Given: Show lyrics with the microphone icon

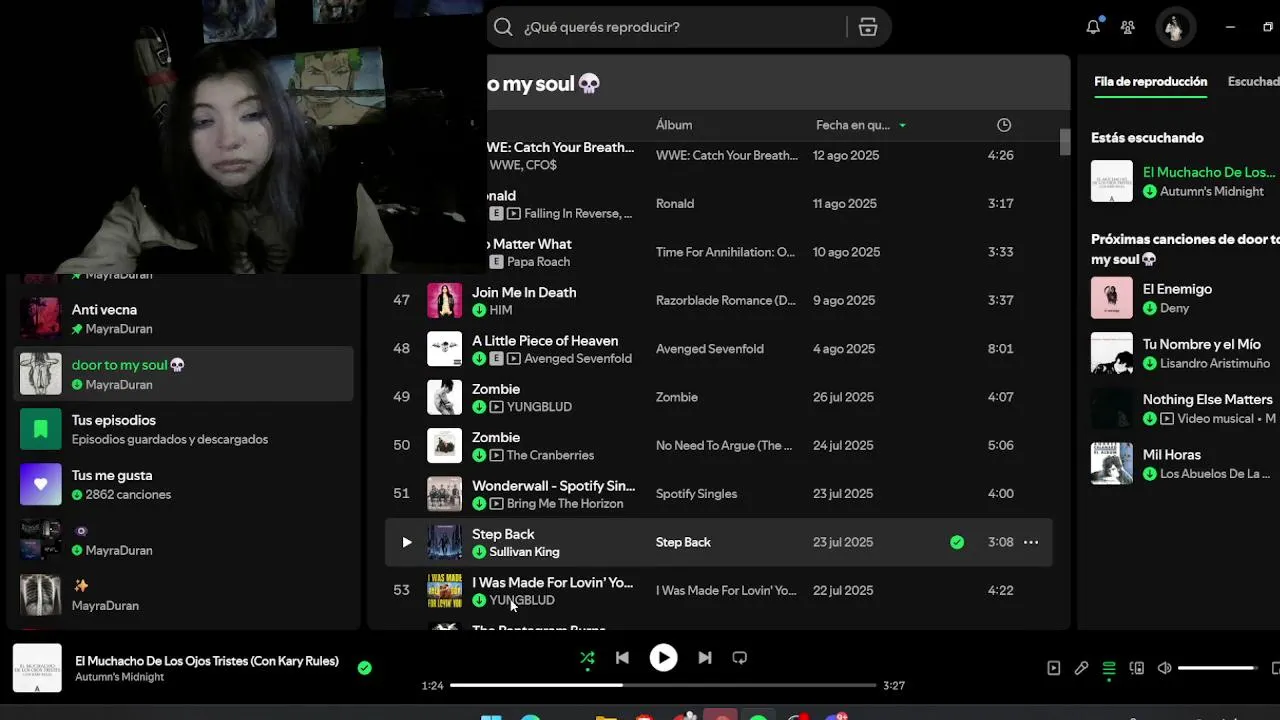Looking at the screenshot, I should pyautogui.click(x=1081, y=668).
